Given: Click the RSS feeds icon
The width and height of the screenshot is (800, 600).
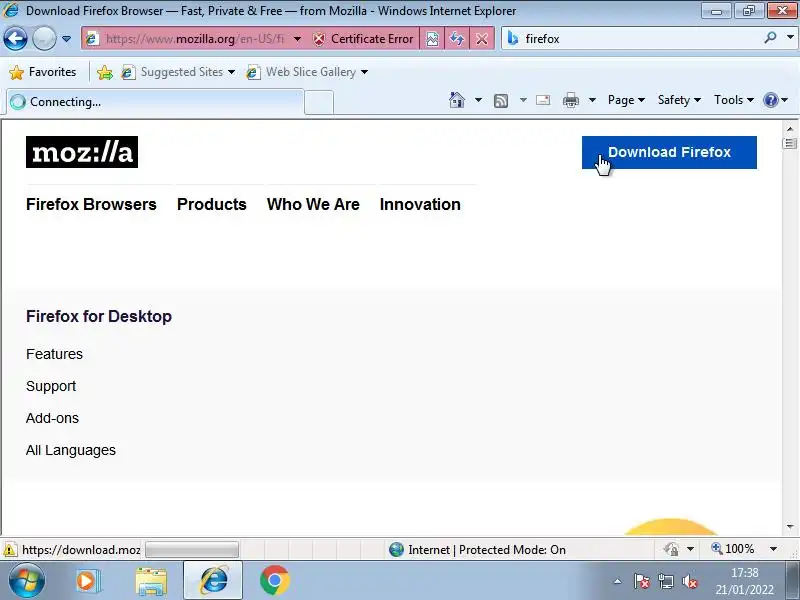Looking at the screenshot, I should (501, 101).
